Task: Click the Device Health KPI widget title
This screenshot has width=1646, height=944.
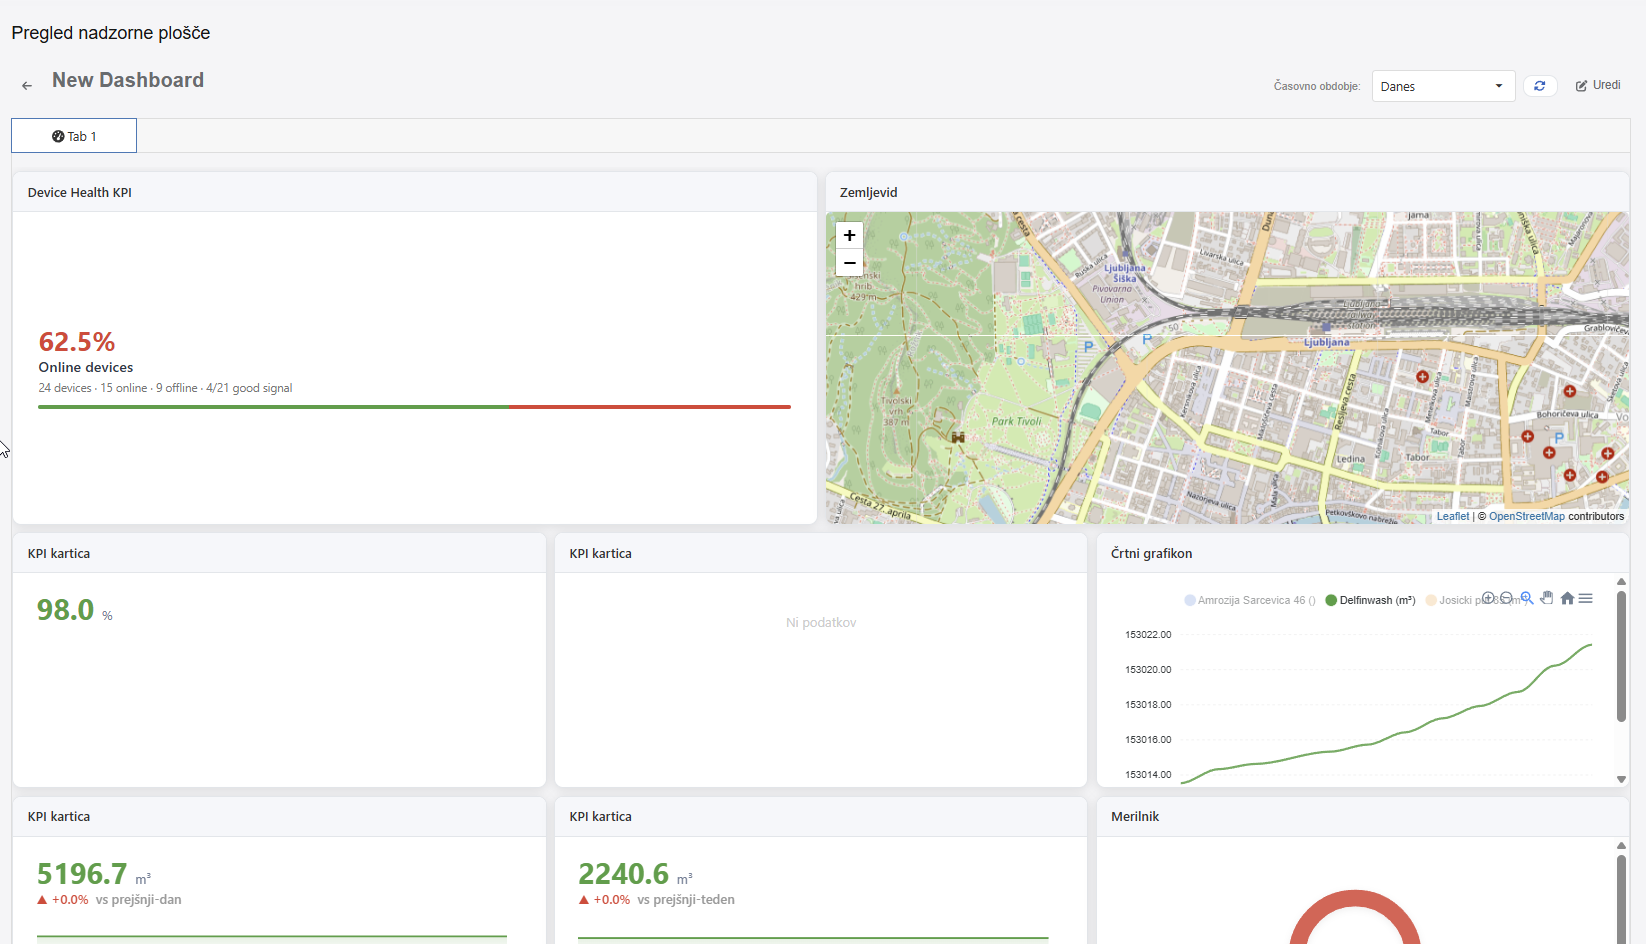Action: click(80, 193)
